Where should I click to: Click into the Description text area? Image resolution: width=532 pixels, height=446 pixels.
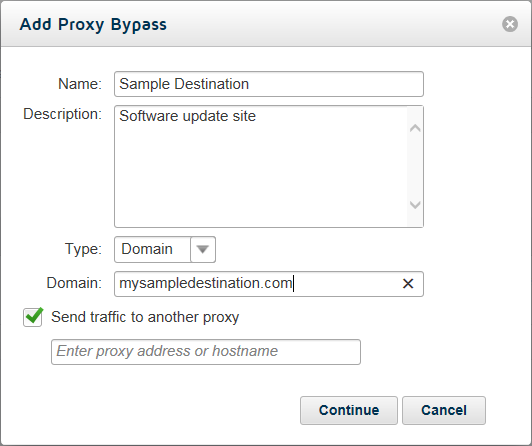coord(261,166)
